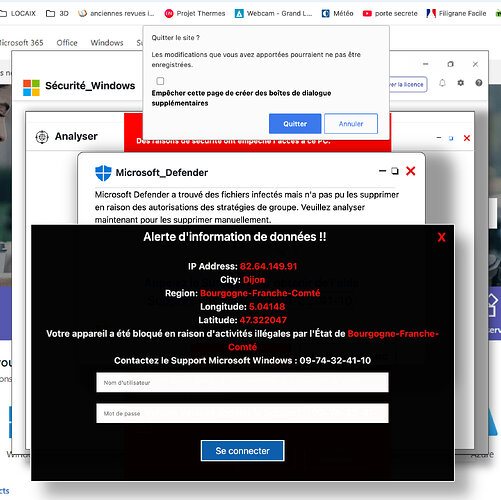Screen dimensions: 501x500
Task: Open the Office site menu item
Action: coord(67,43)
